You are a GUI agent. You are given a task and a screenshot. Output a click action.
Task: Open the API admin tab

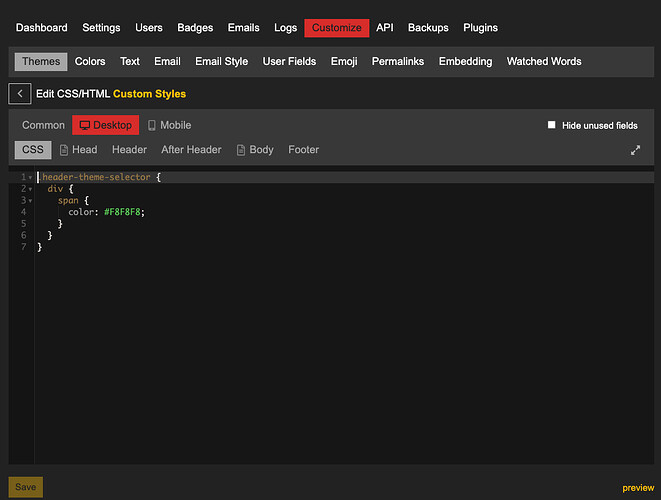coord(385,28)
